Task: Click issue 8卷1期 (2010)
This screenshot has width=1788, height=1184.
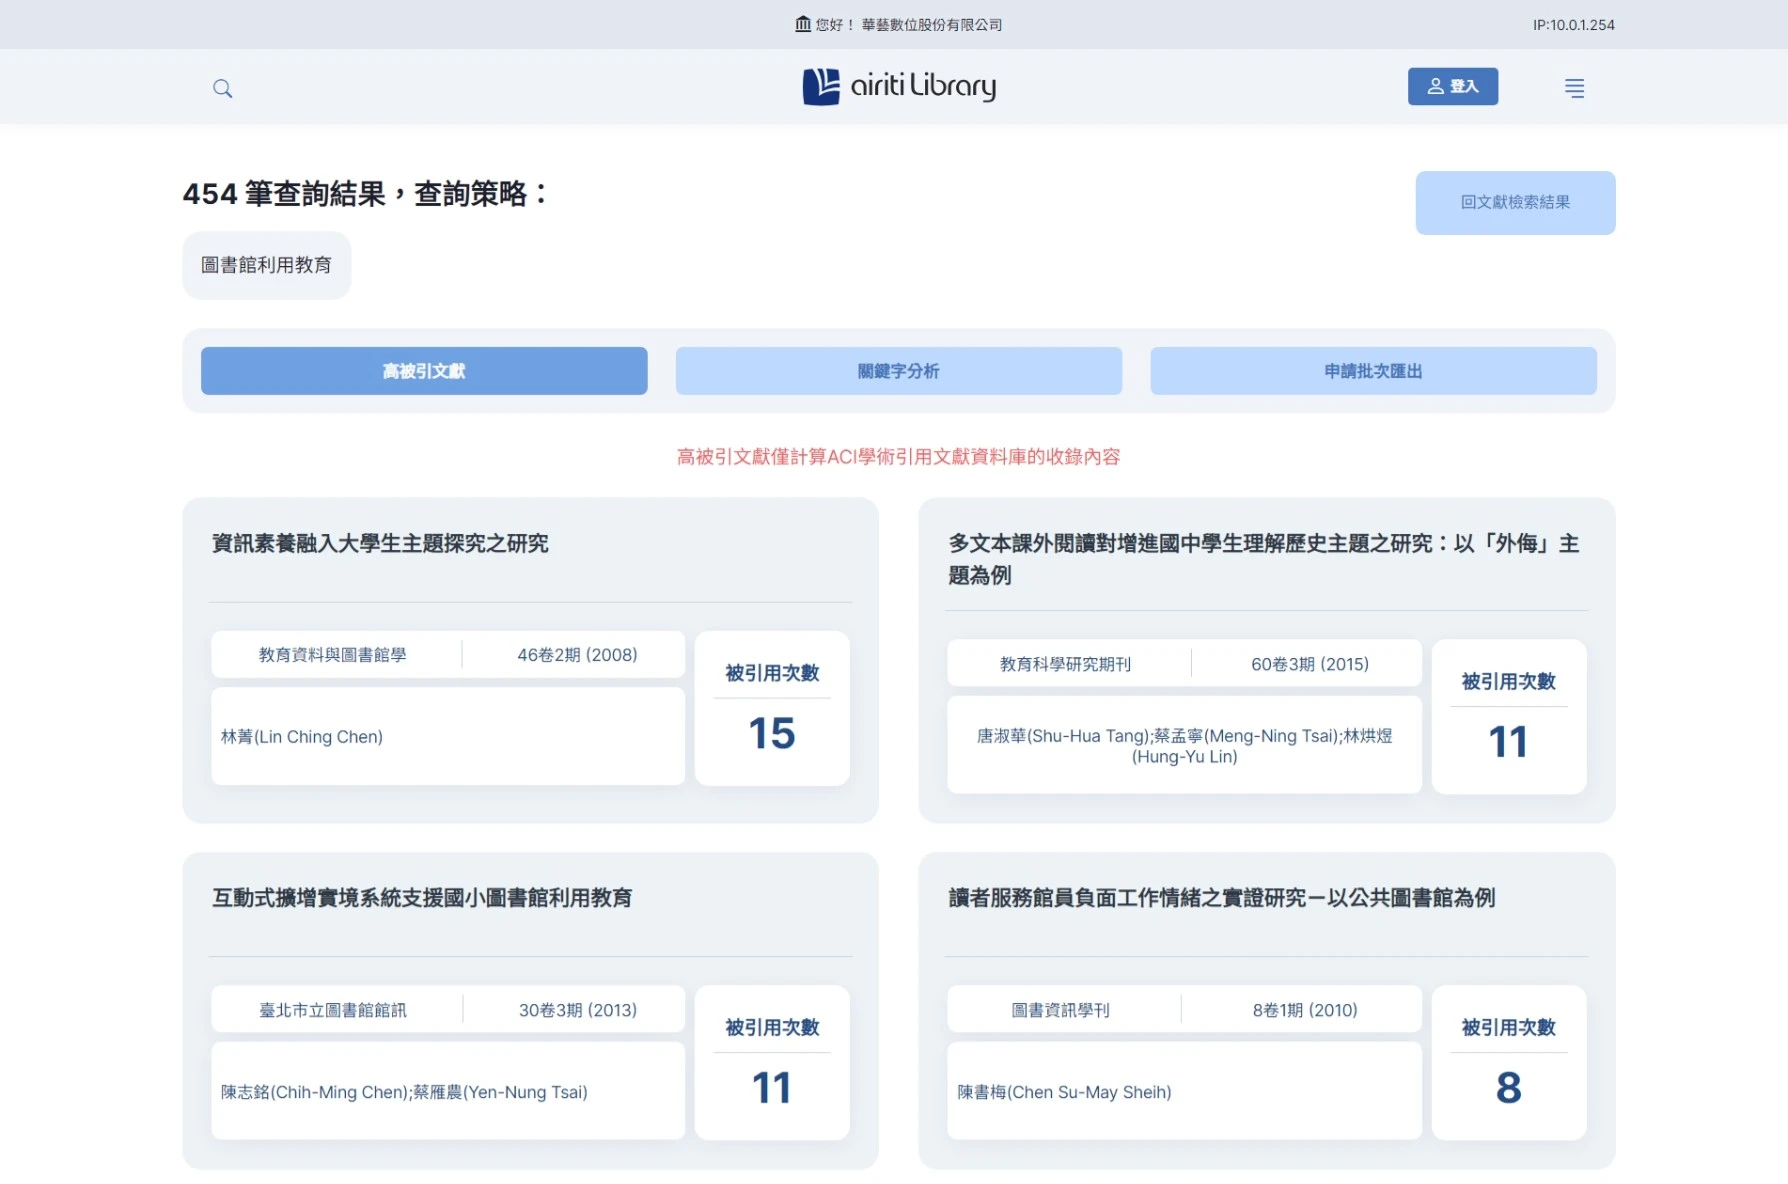Action: [1305, 1010]
